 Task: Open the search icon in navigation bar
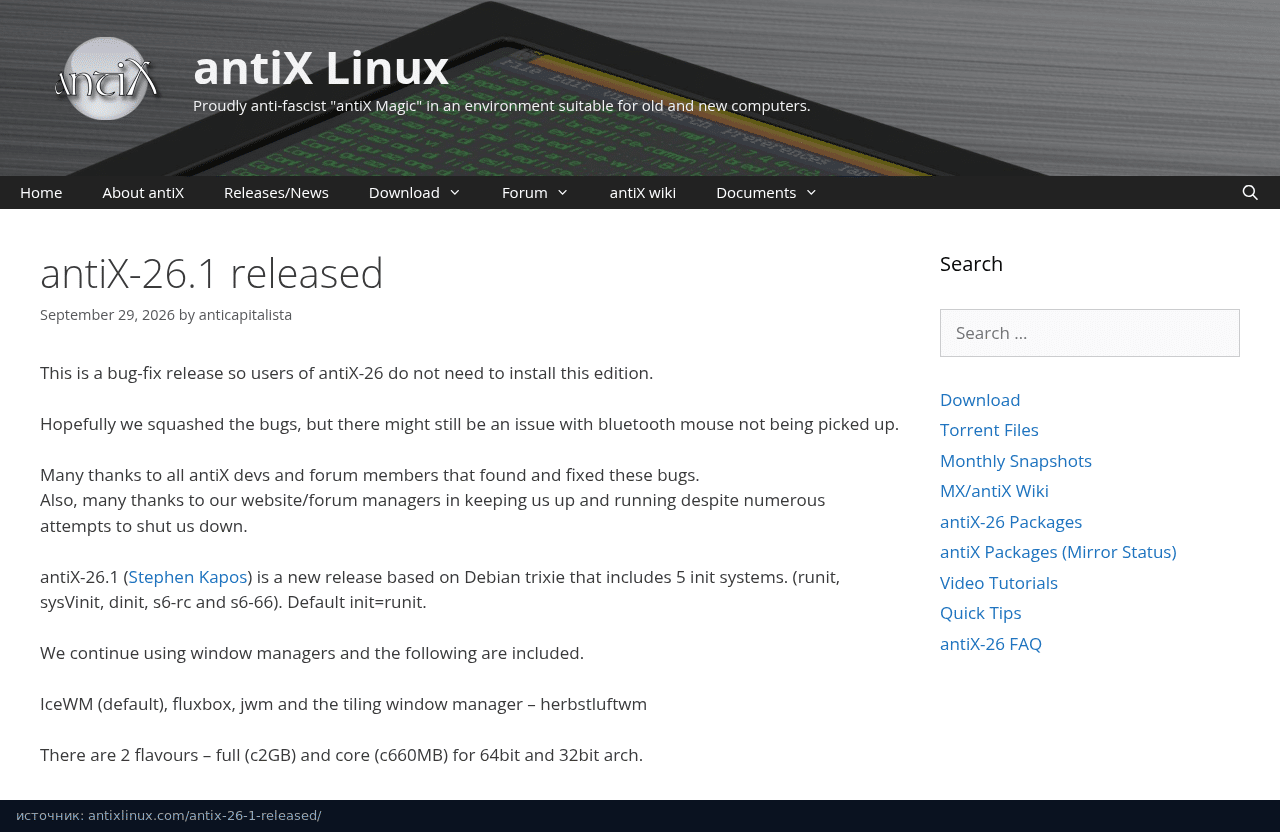(1250, 192)
